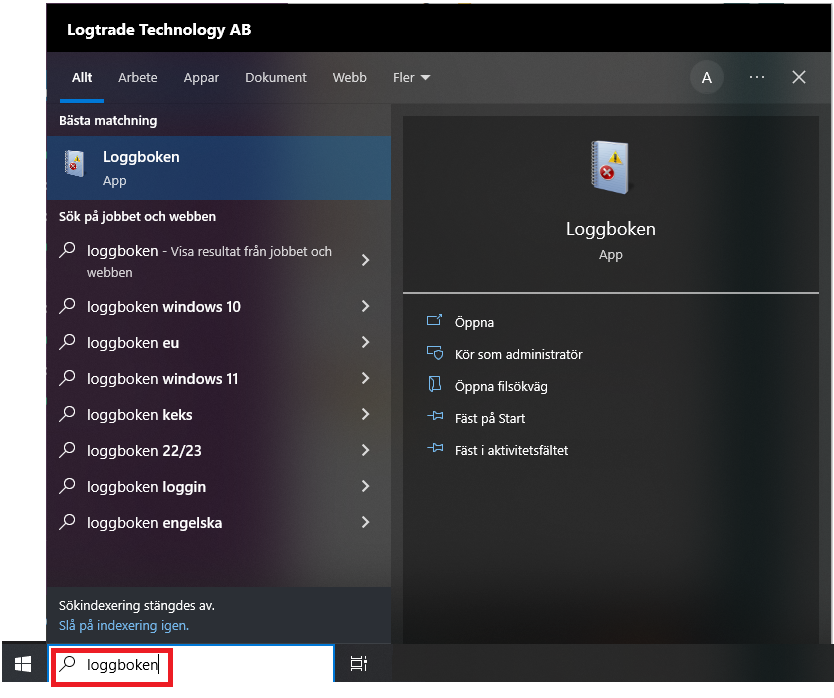
Task: Select suggestion loggboken windows 11
Action: coord(162,378)
